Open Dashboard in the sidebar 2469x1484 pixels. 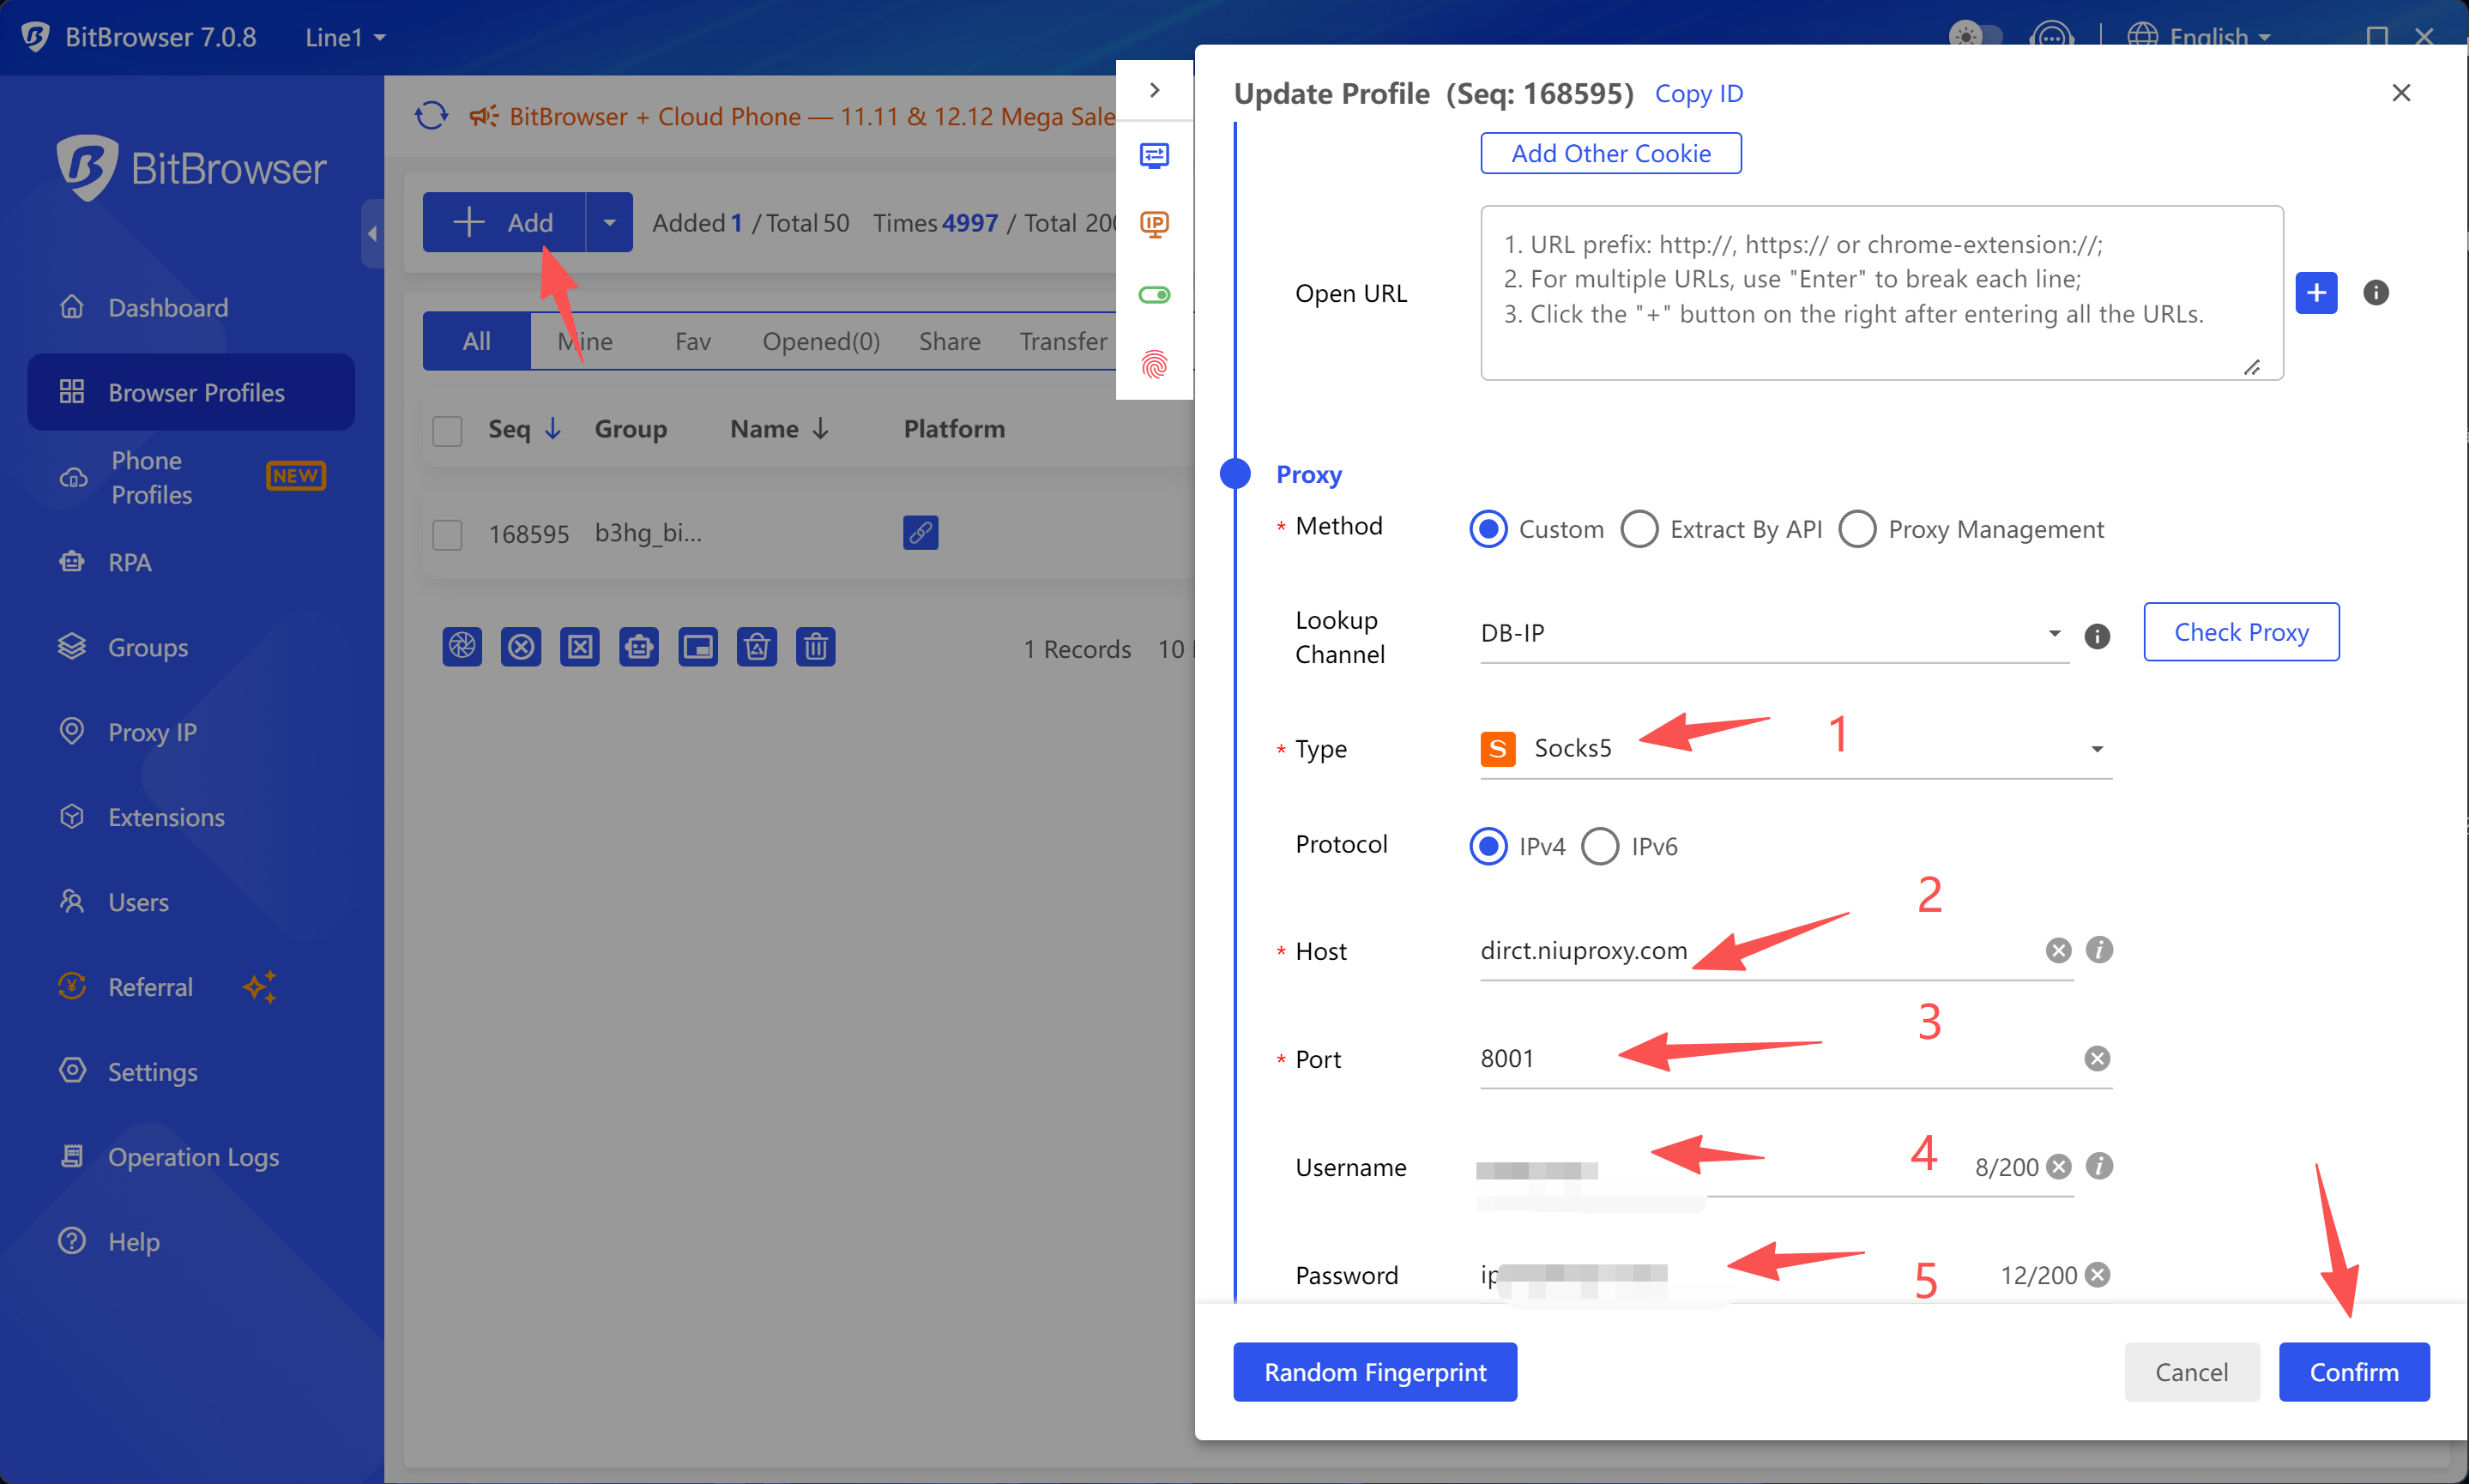[x=190, y=307]
